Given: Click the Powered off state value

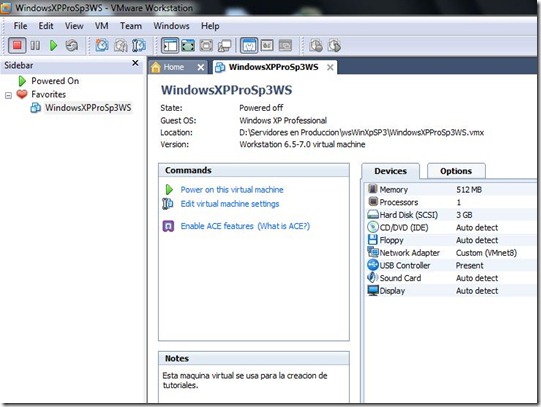Looking at the screenshot, I should point(261,108).
